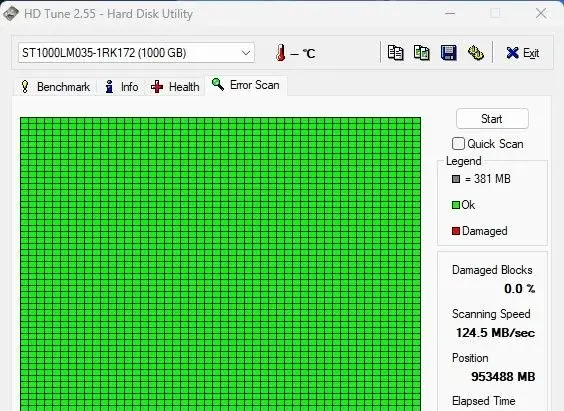Screen dimensions: 564x411
Task: Click the magnifier icon on the Error Scan tab
Action: coord(218,85)
